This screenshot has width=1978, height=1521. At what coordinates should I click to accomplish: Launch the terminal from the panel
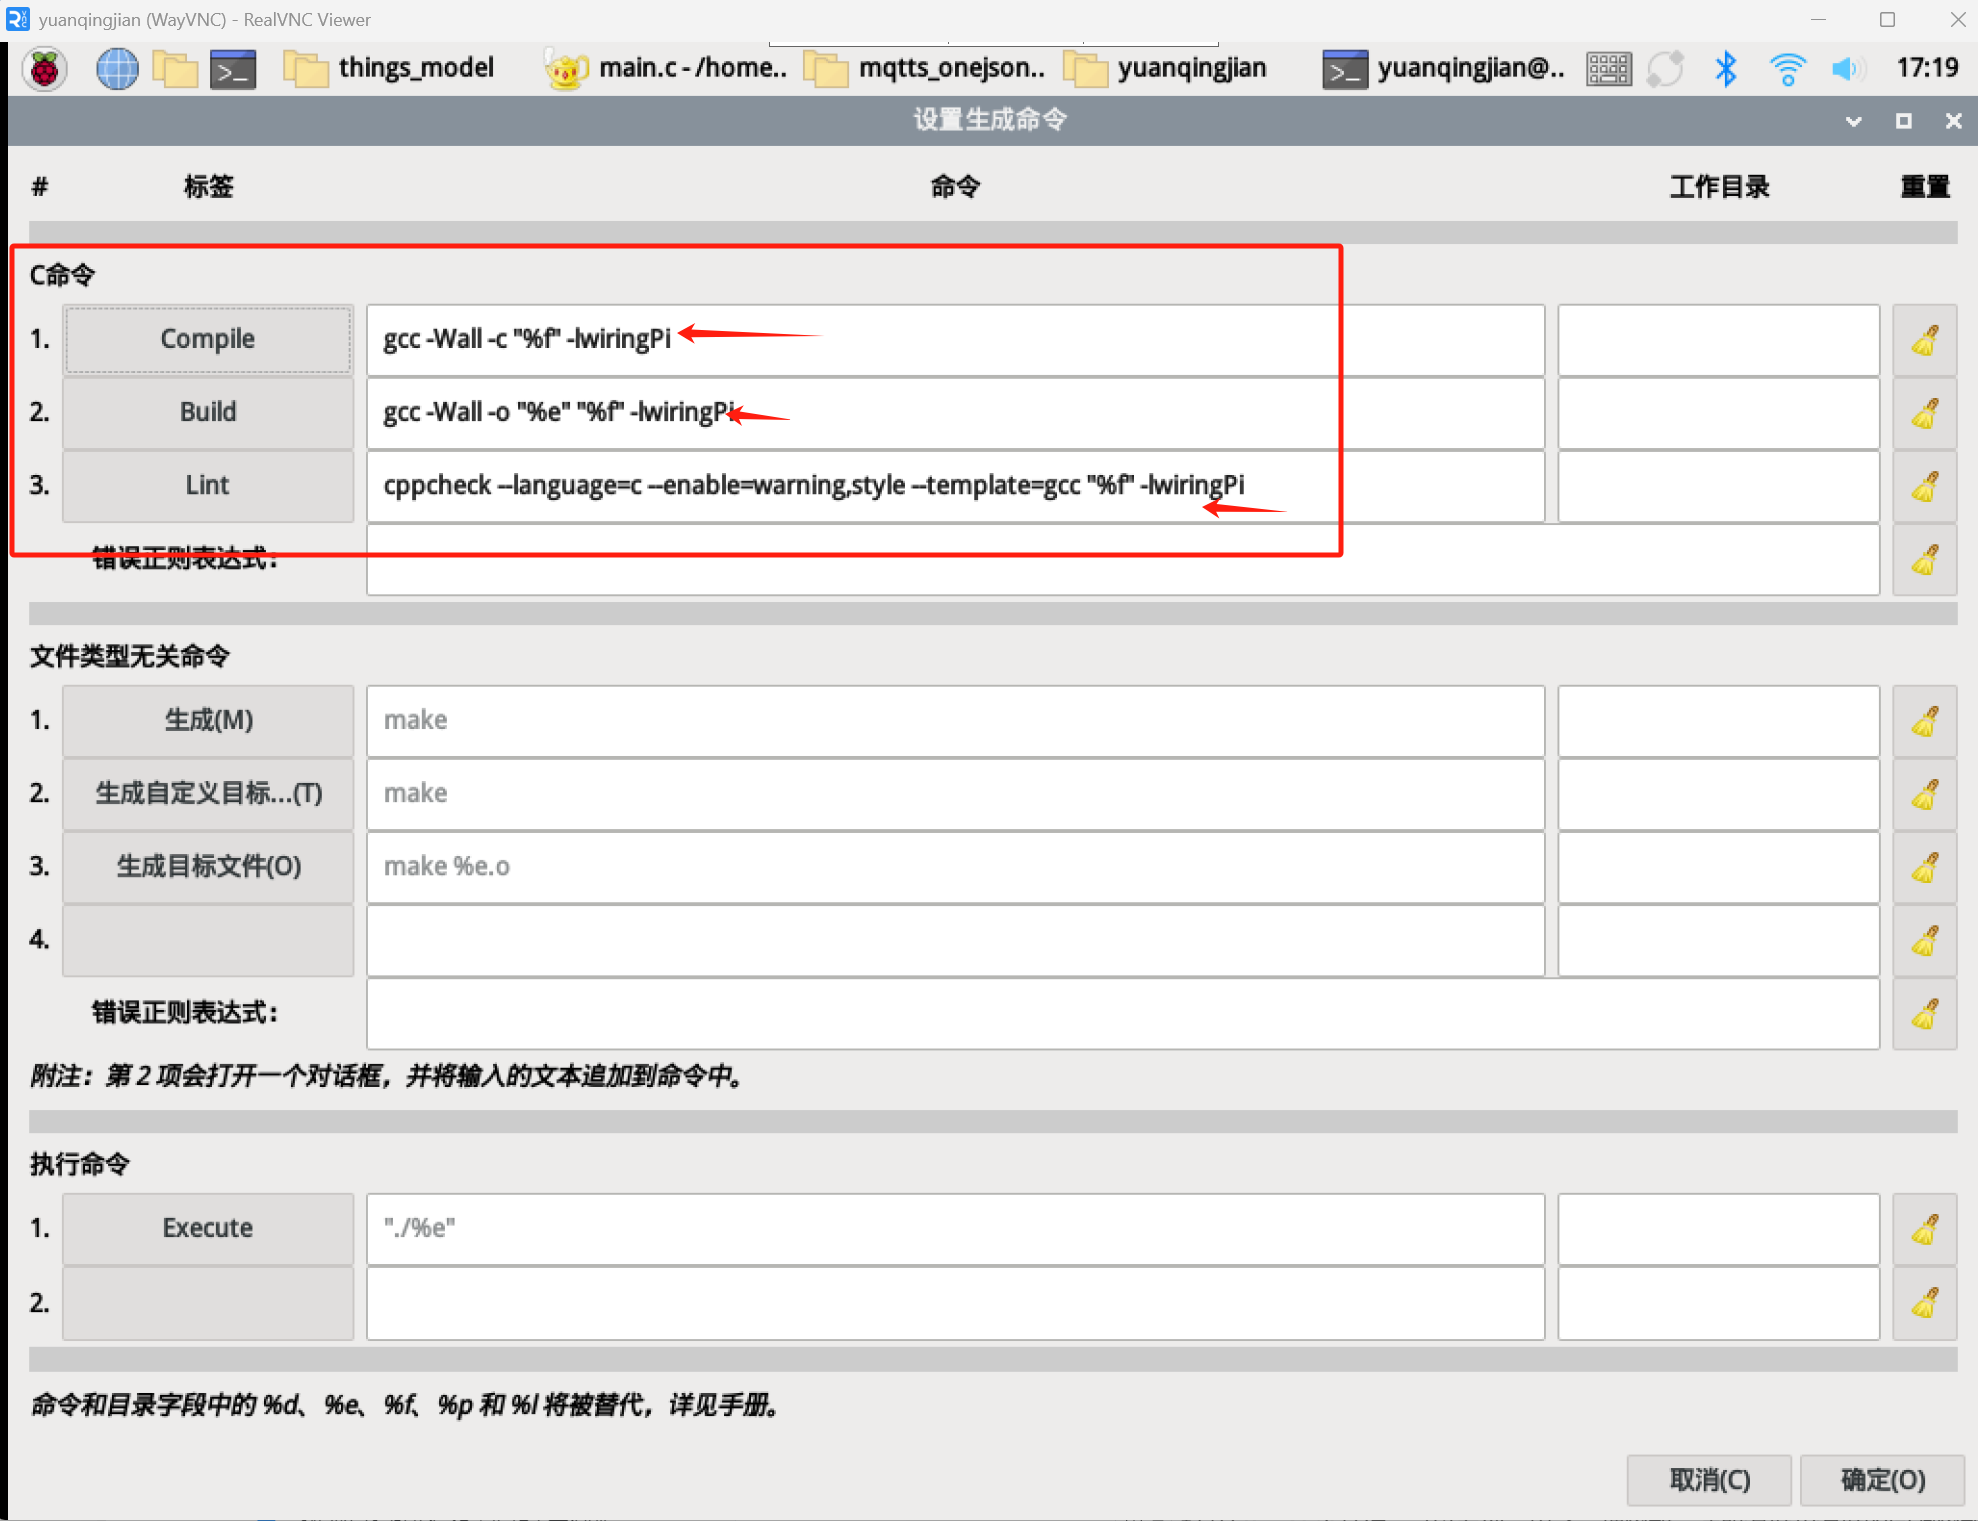pos(233,68)
